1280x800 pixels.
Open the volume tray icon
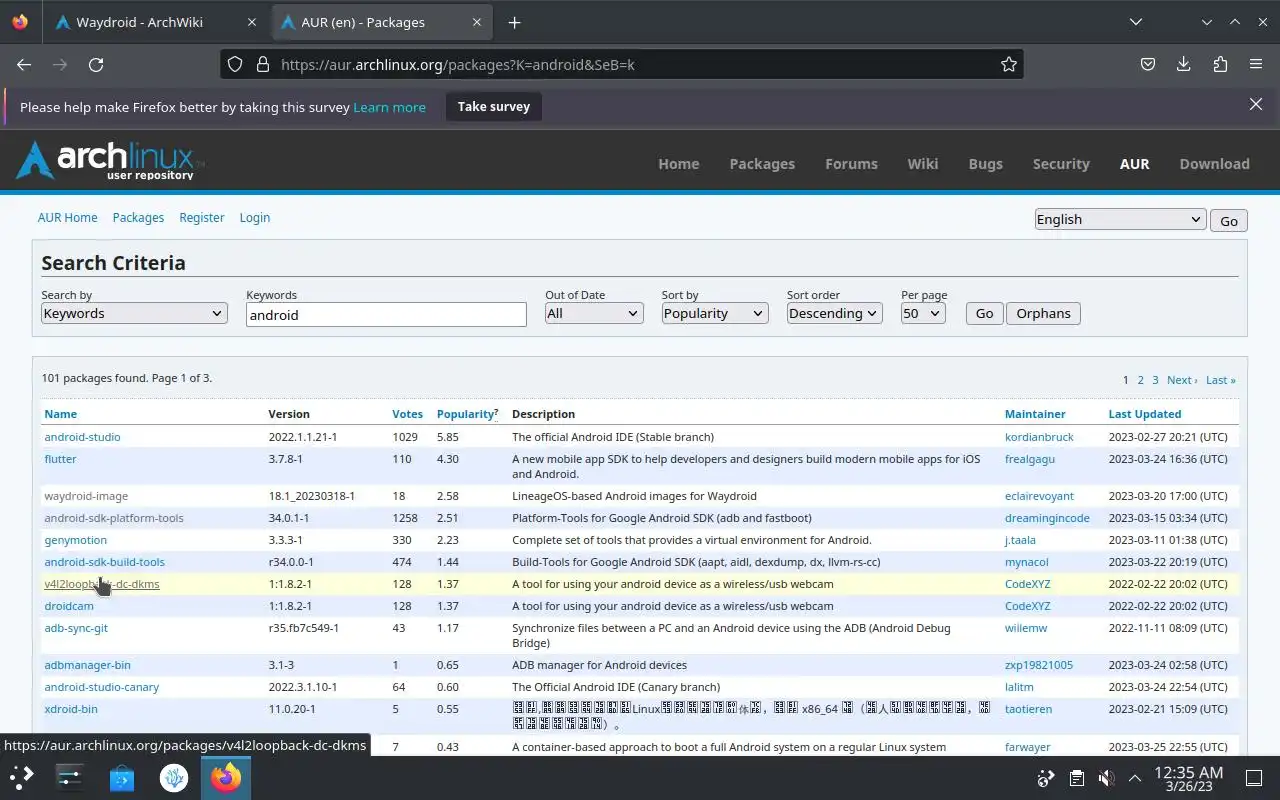click(1106, 778)
